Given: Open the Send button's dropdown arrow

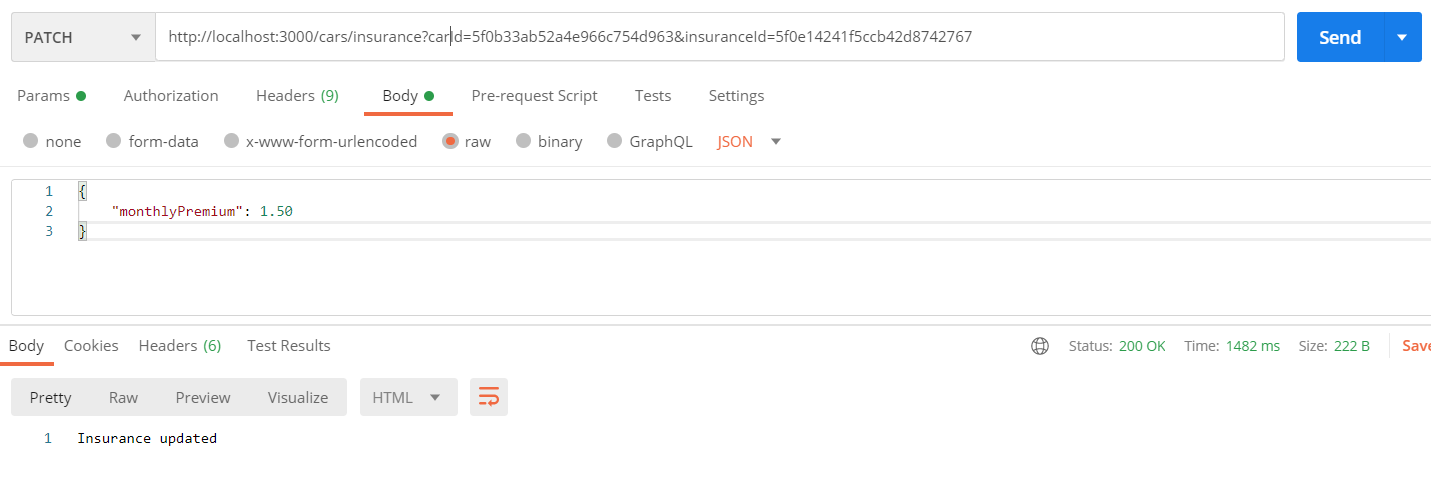Looking at the screenshot, I should (1402, 37).
